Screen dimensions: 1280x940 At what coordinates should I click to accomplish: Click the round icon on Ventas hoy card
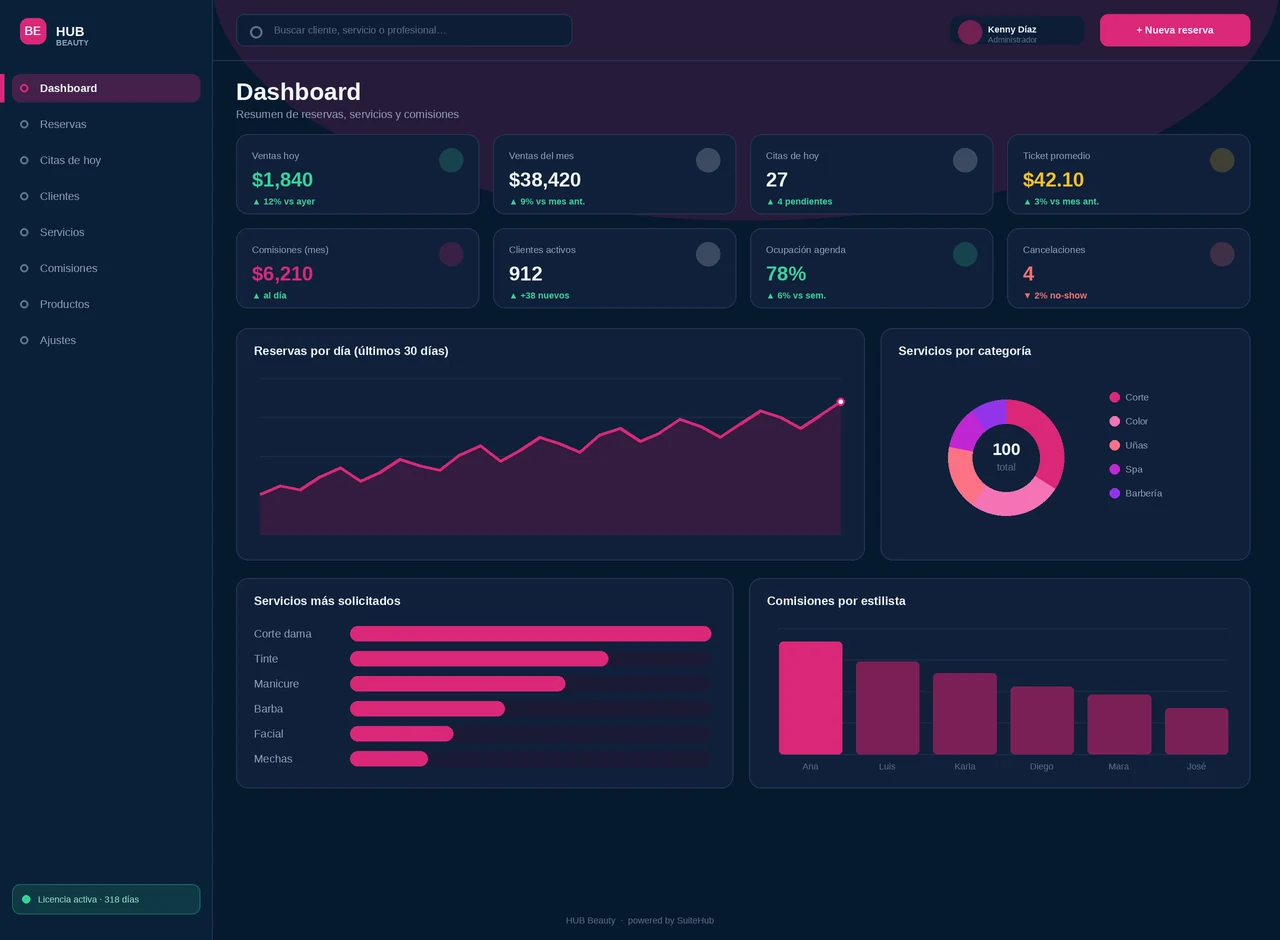(451, 160)
